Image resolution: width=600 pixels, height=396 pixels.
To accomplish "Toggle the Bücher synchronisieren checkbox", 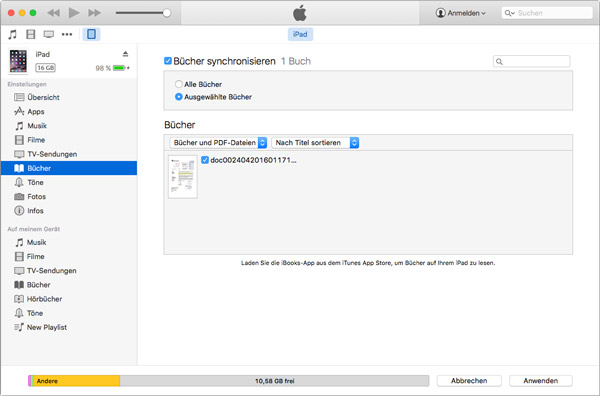I will tap(168, 61).
